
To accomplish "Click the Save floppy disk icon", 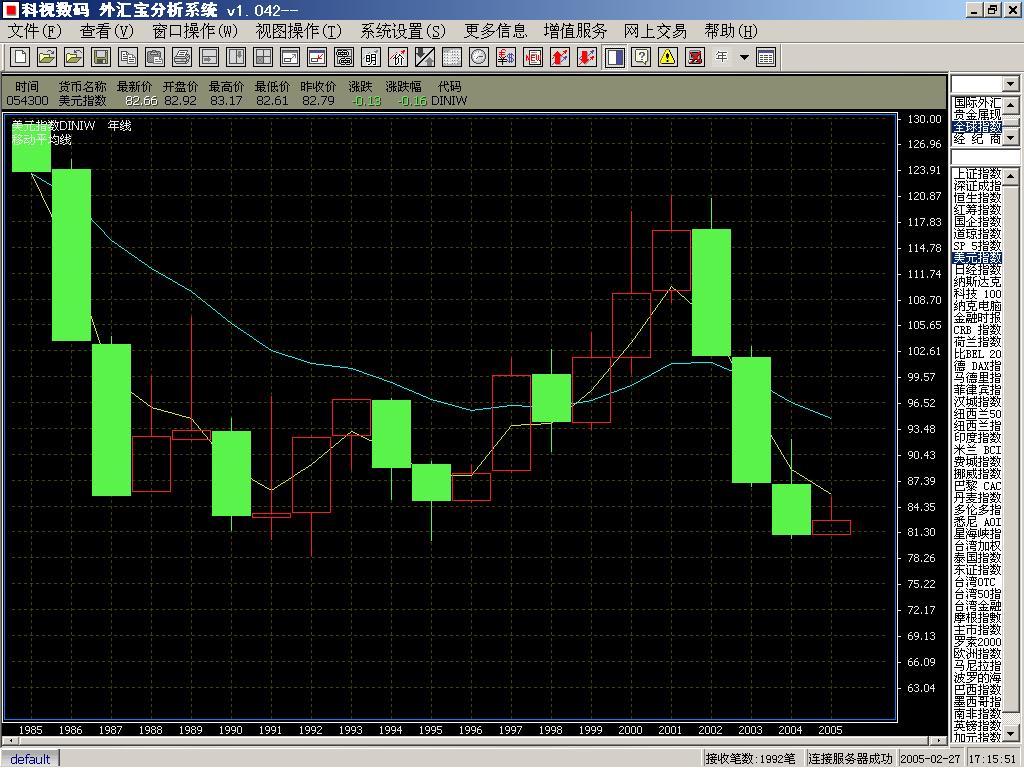I will 101,57.
